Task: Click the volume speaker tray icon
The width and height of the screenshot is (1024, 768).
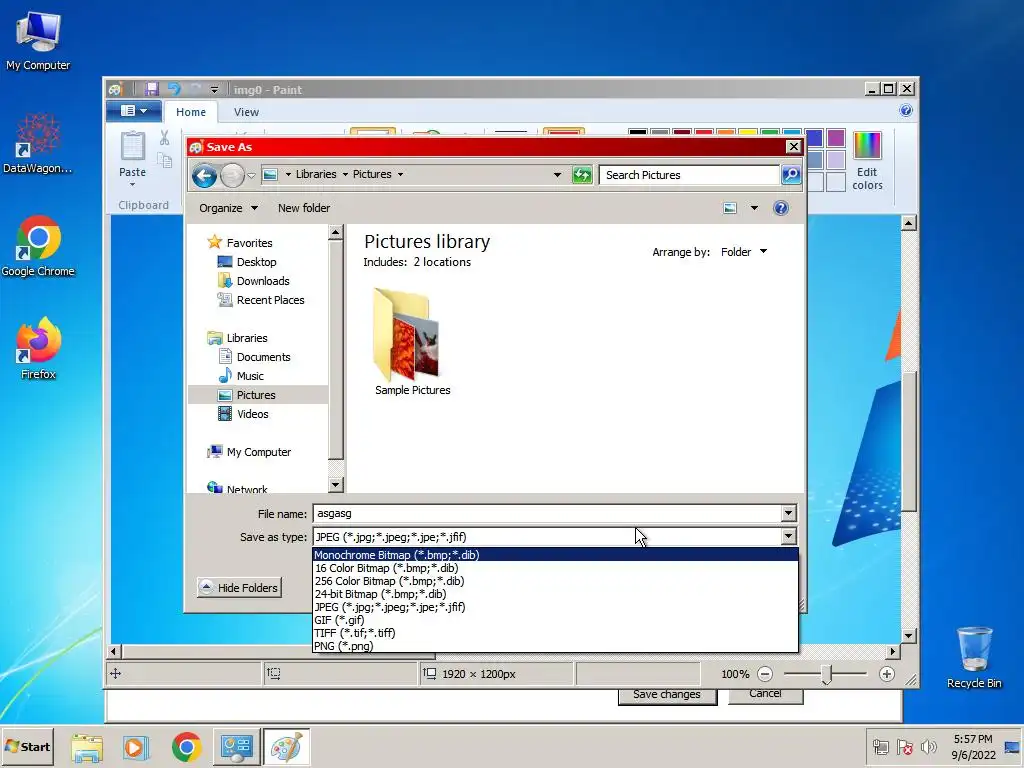Action: (927, 746)
